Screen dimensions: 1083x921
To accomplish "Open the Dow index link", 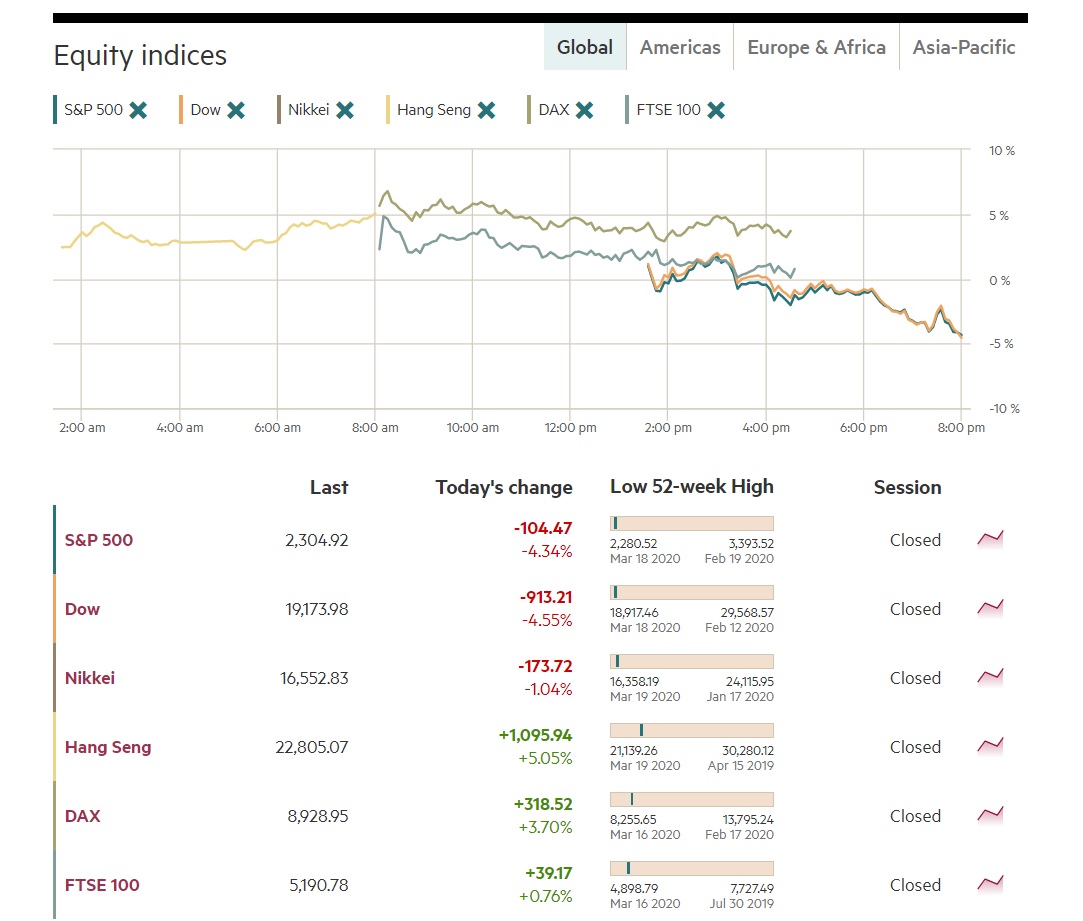I will click(x=82, y=609).
